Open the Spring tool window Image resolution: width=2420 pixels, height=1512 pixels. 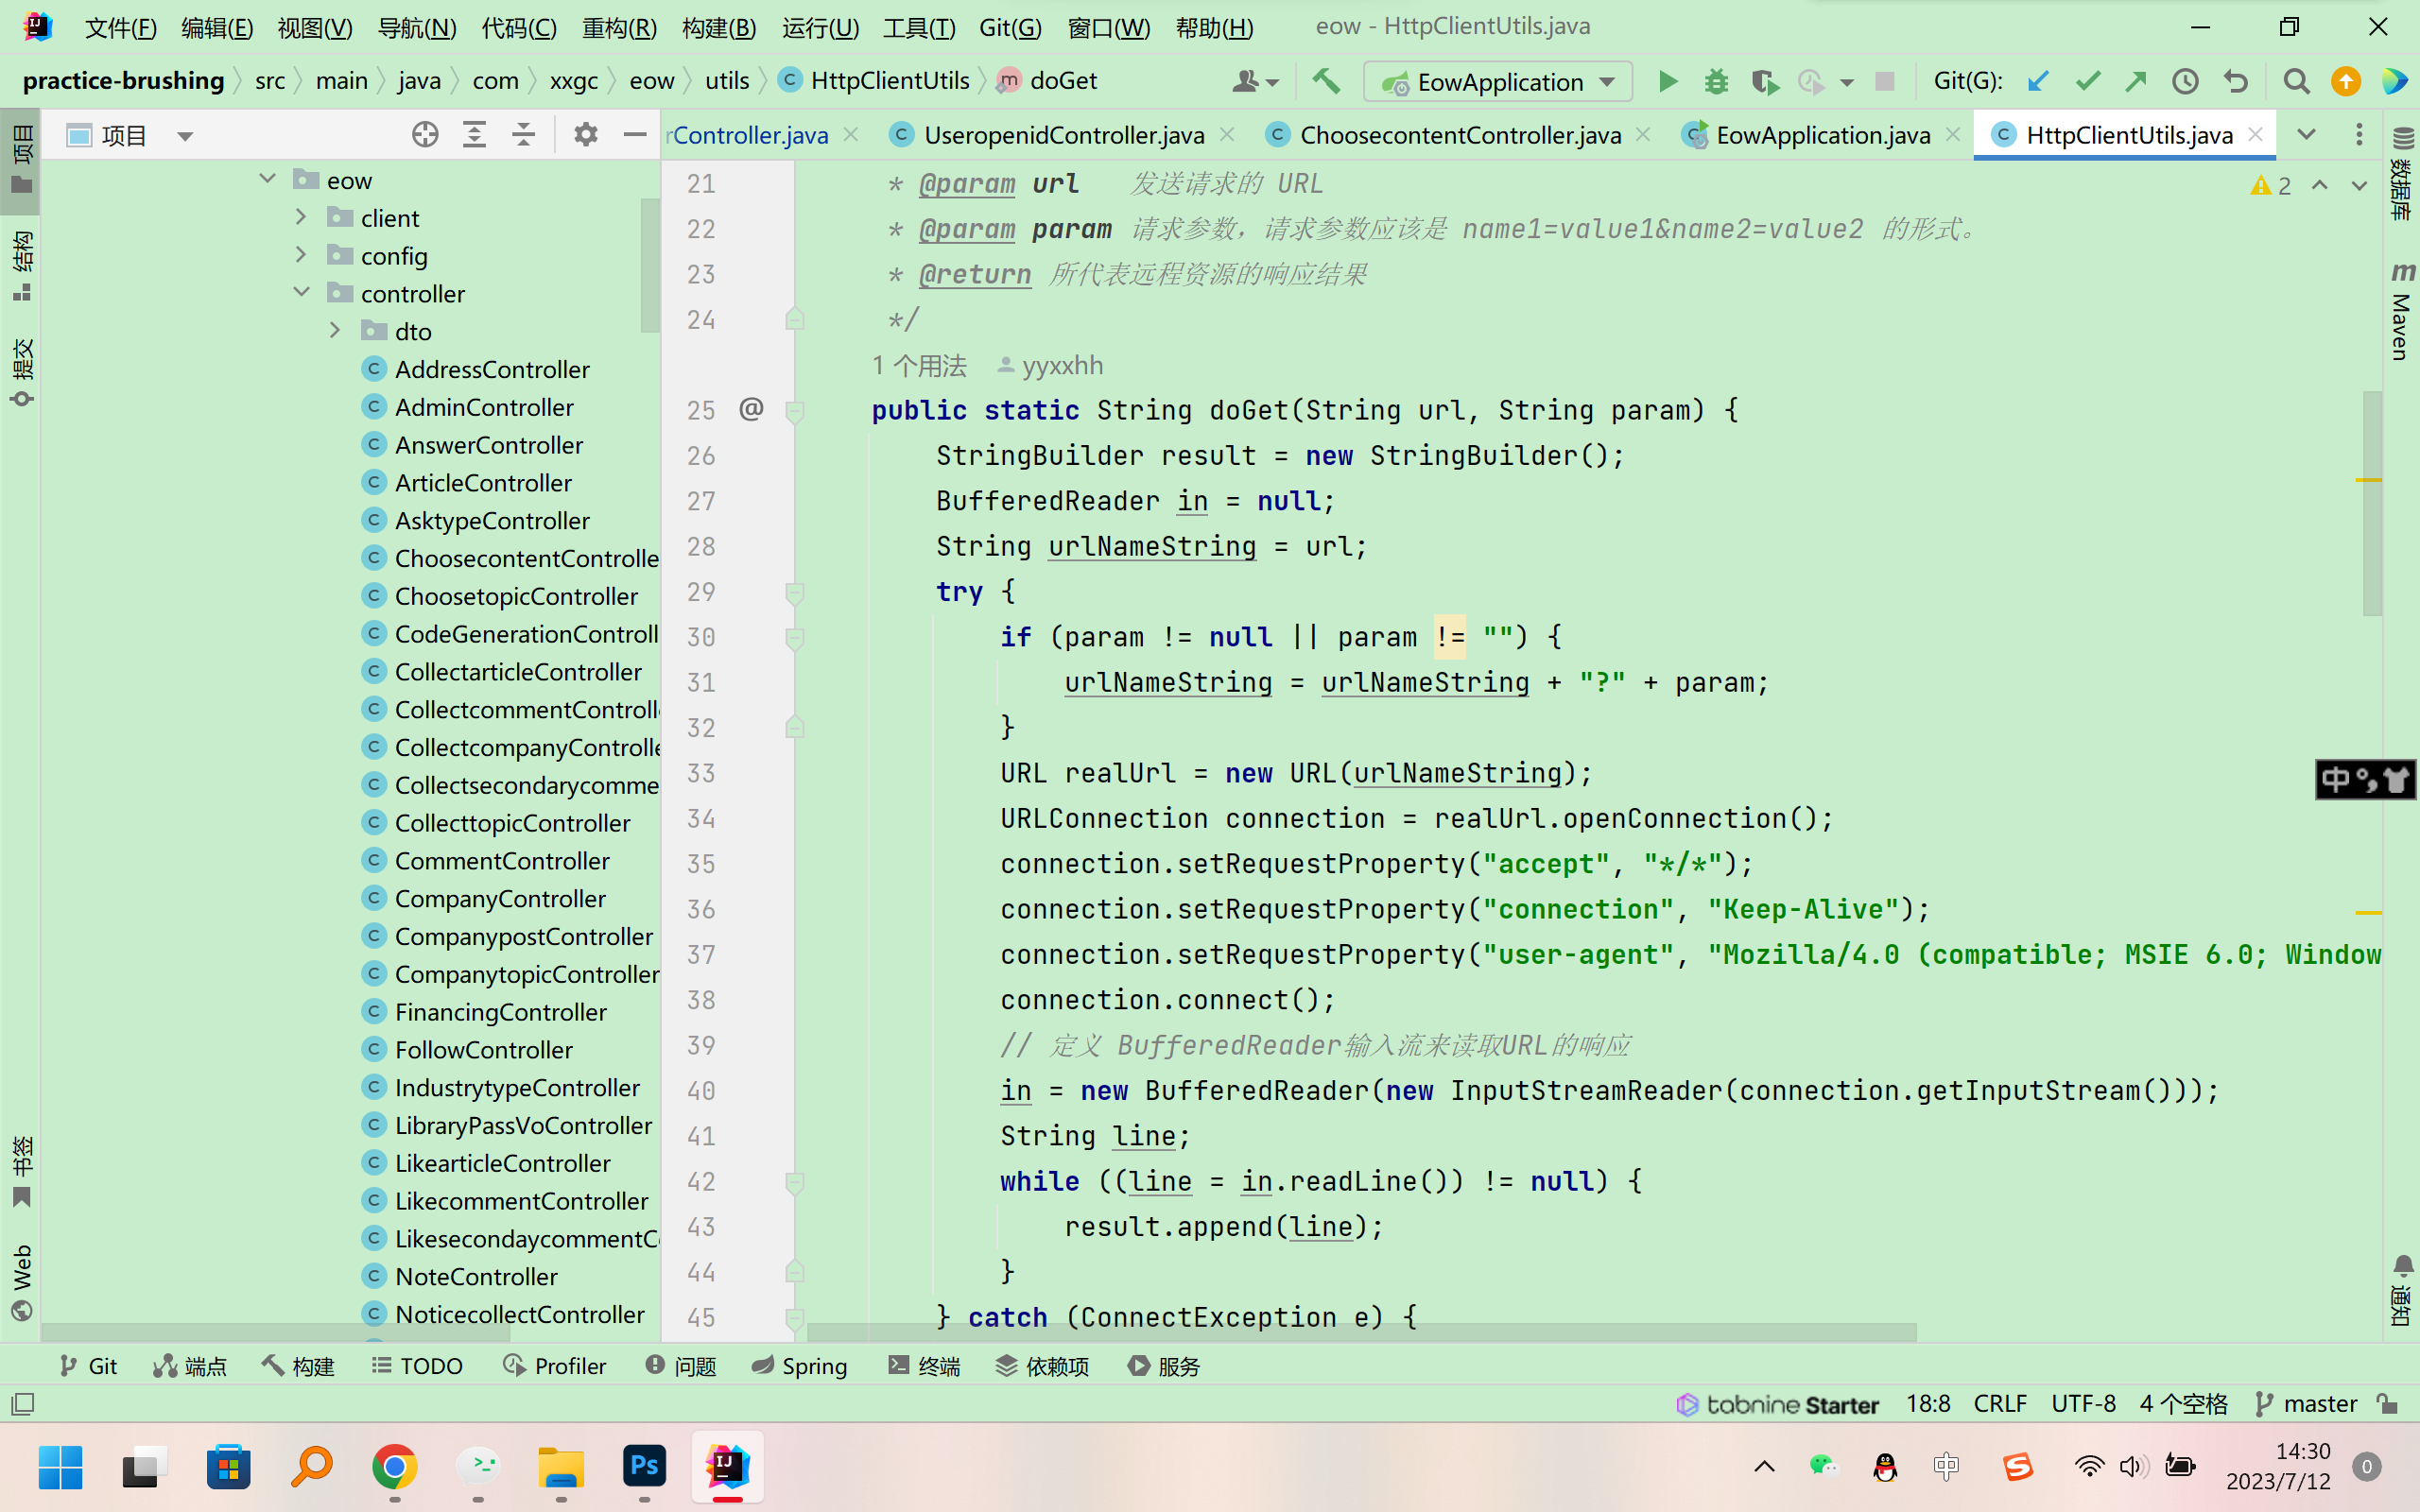[799, 1366]
